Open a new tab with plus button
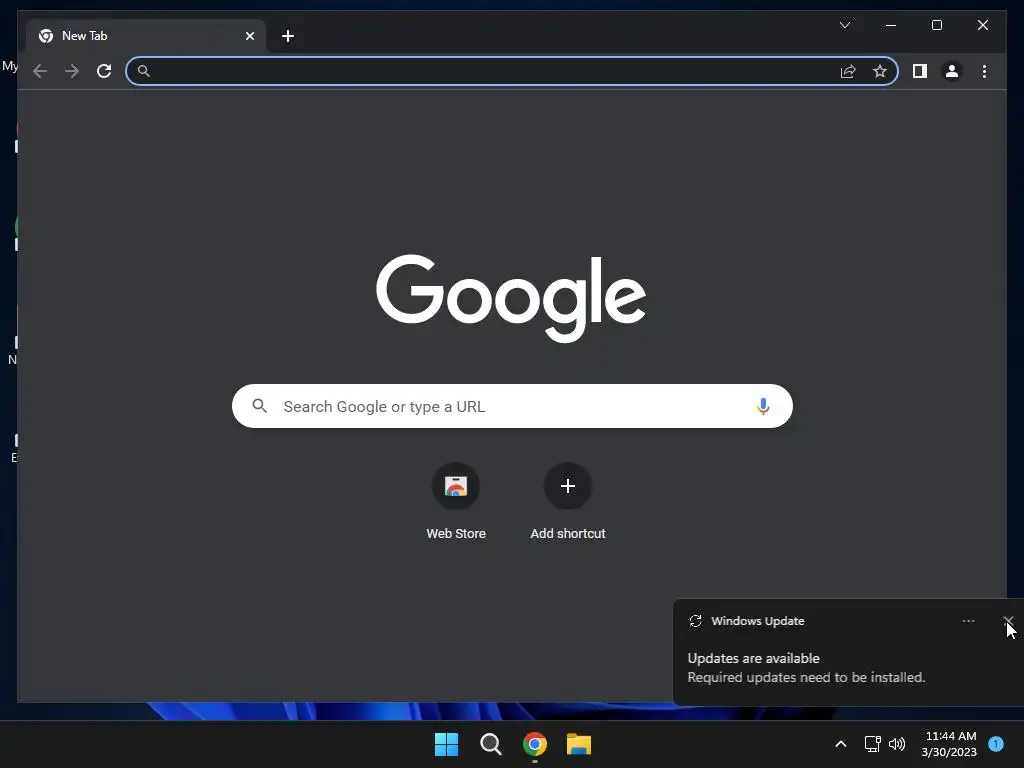Viewport: 1024px width, 768px height. (288, 36)
